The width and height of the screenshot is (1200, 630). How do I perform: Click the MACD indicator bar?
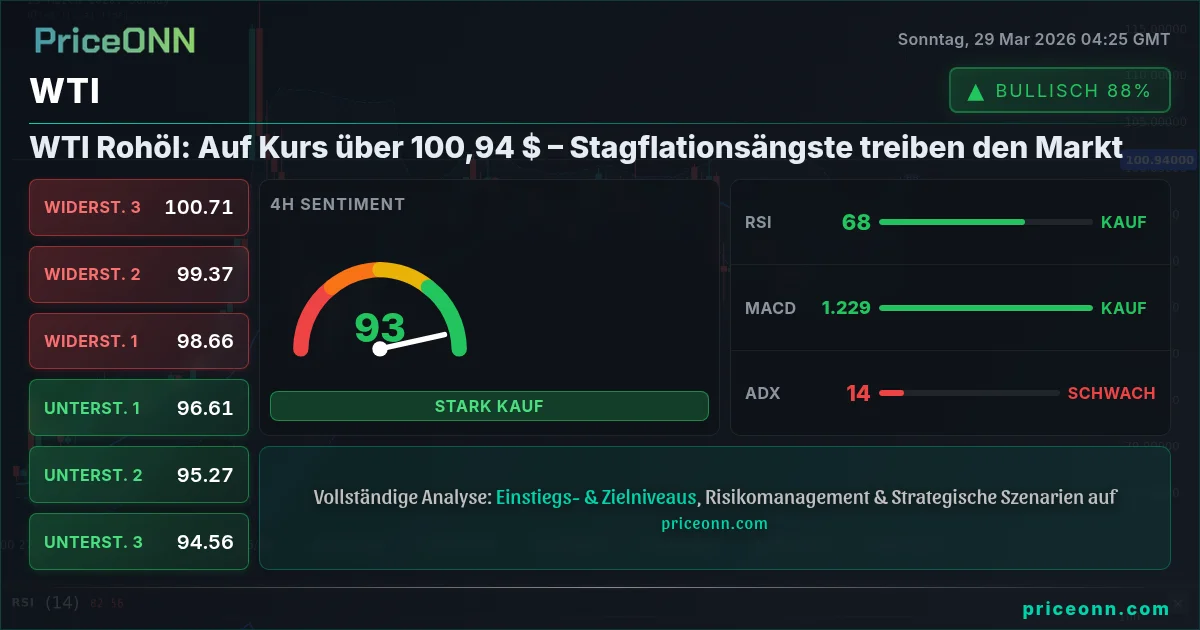point(985,308)
